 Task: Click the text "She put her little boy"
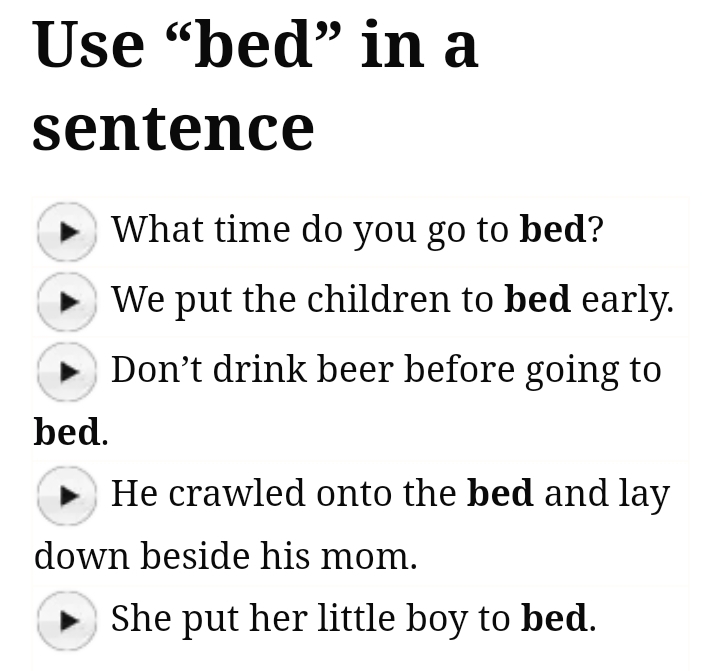click(x=310, y=619)
